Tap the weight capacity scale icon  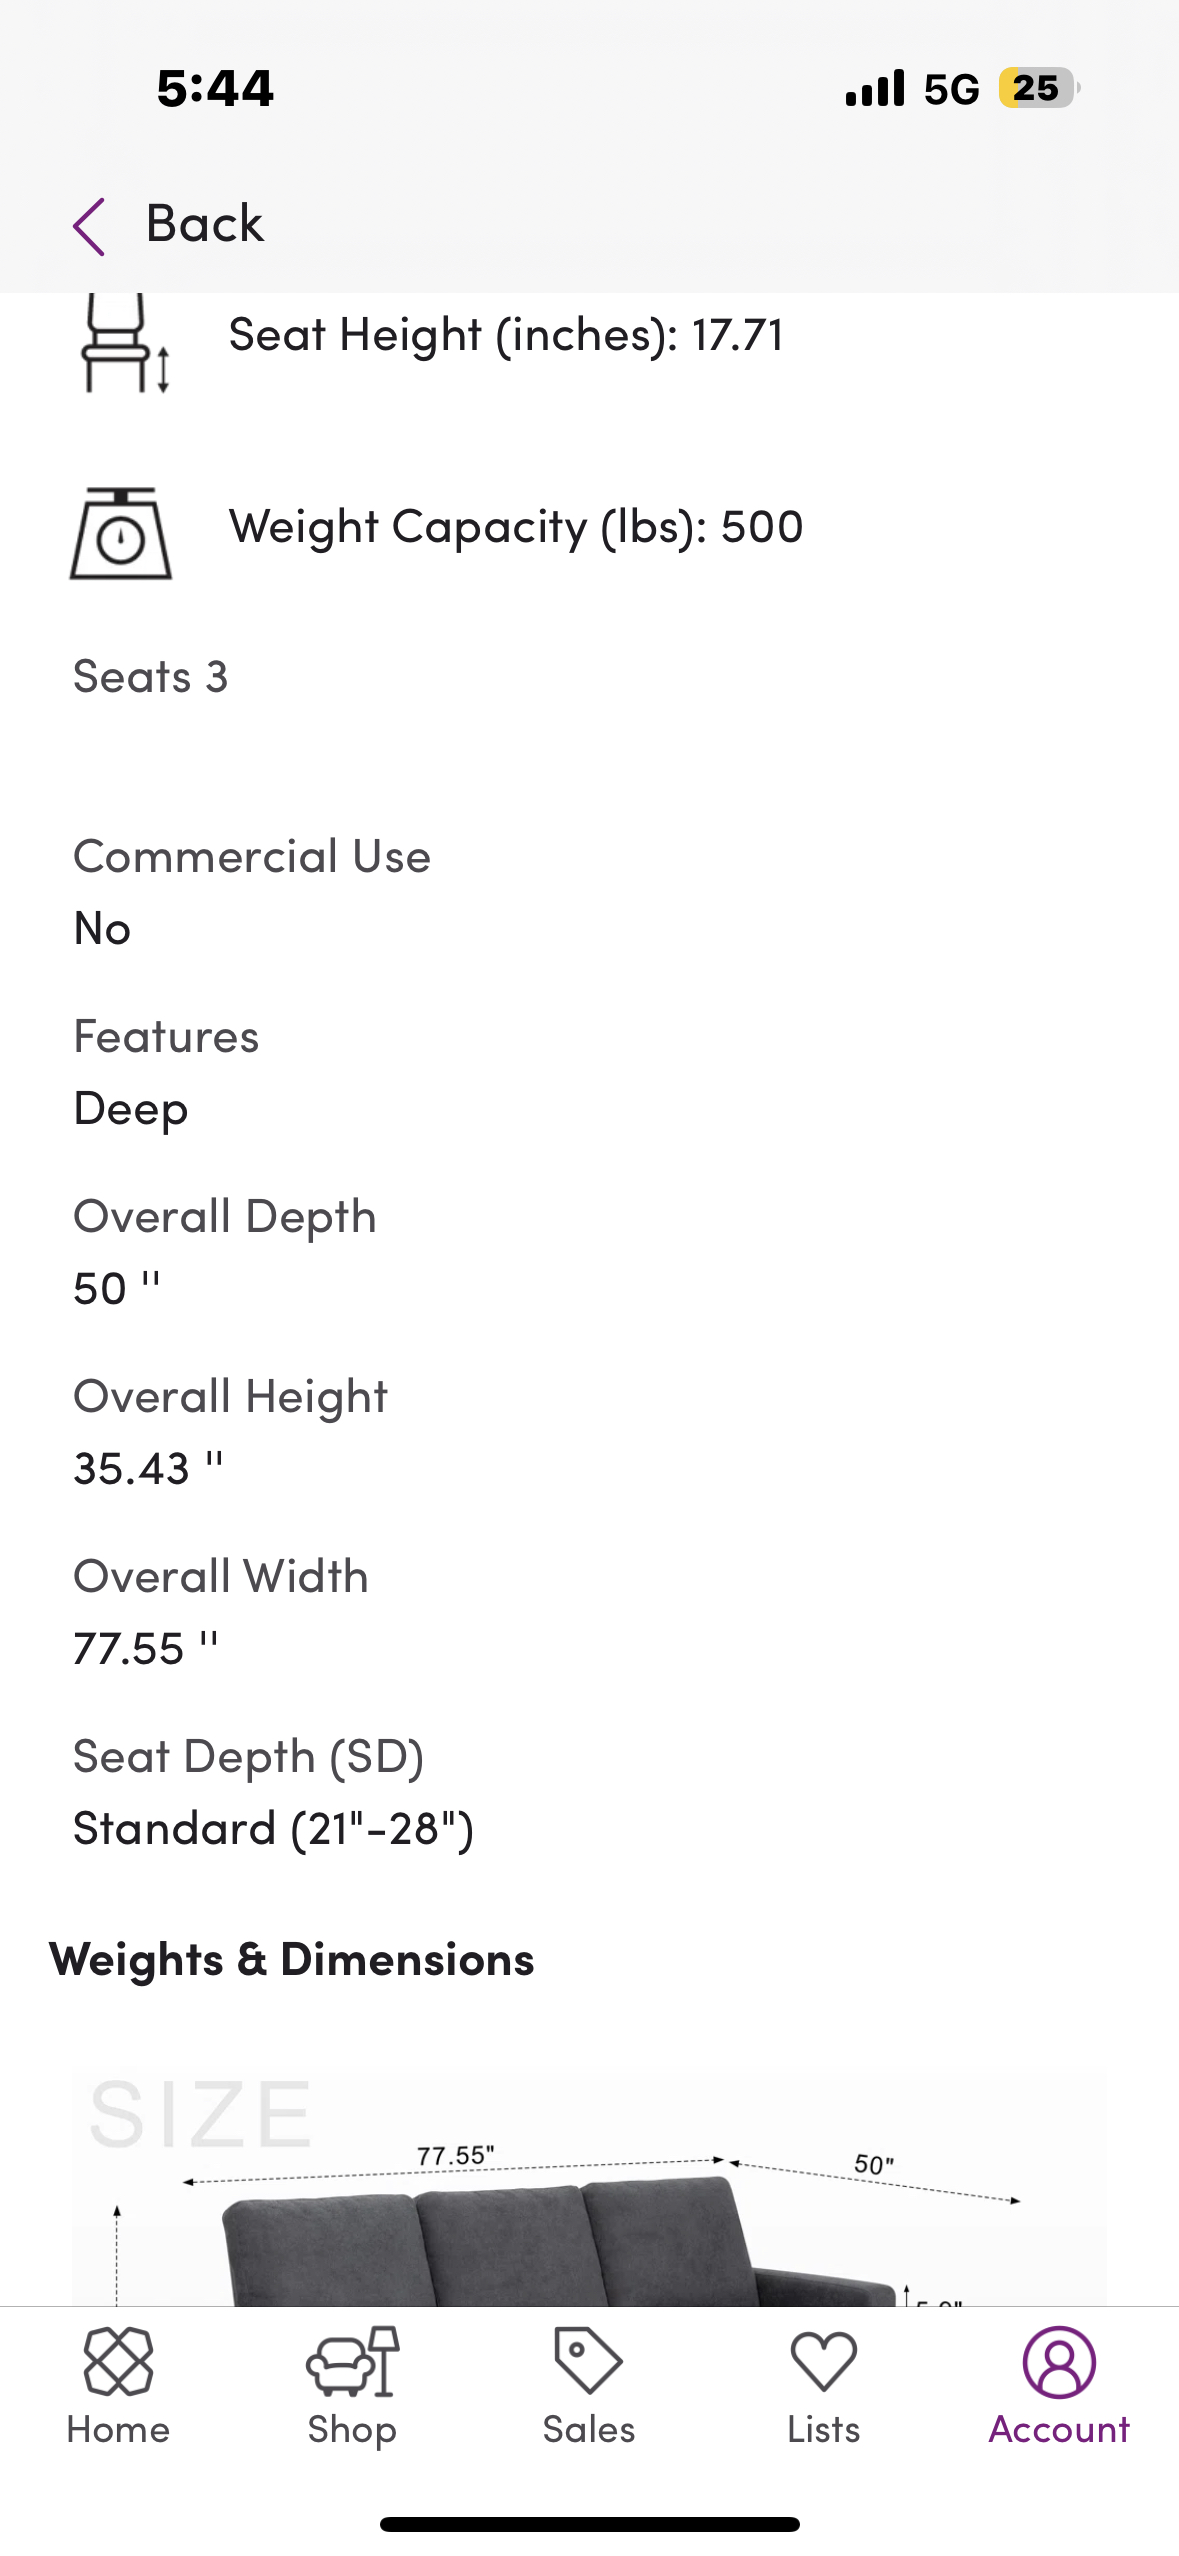(x=121, y=534)
